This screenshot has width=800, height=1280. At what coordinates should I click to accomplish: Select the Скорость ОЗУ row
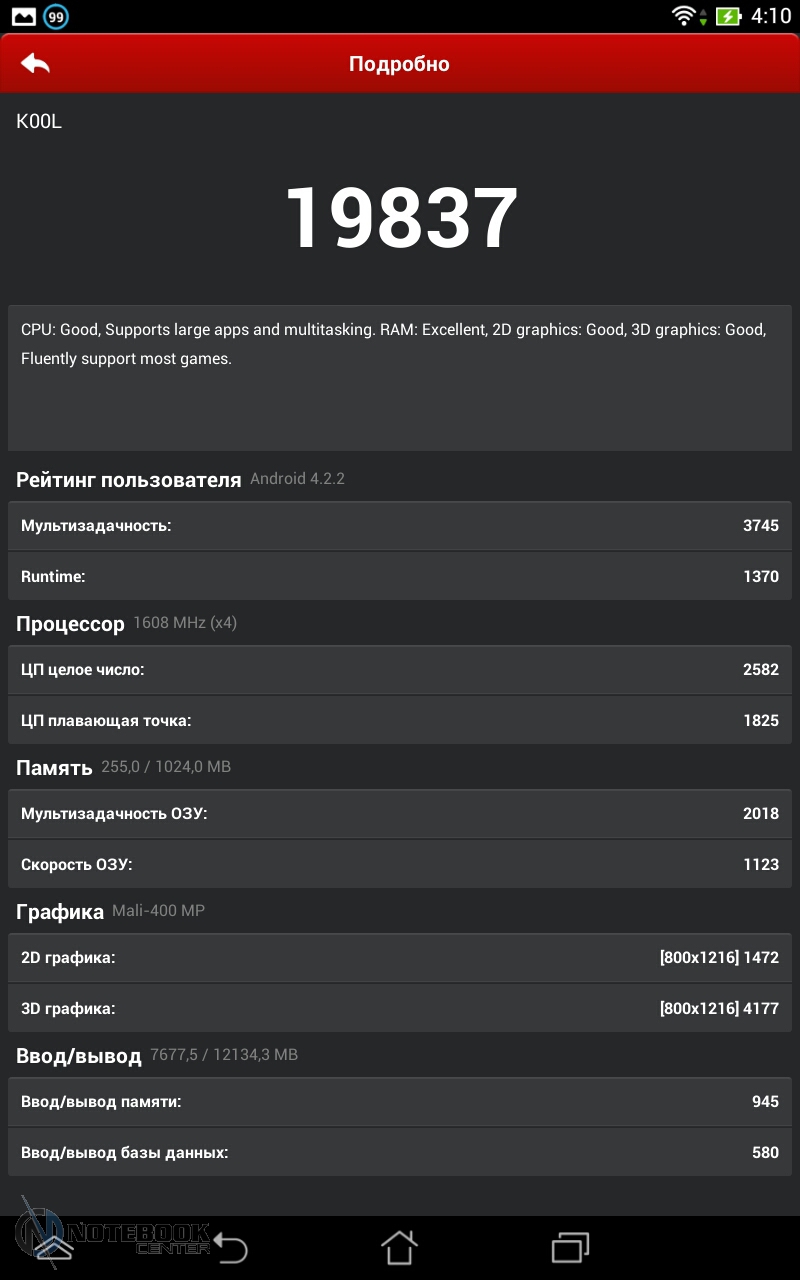(400, 864)
